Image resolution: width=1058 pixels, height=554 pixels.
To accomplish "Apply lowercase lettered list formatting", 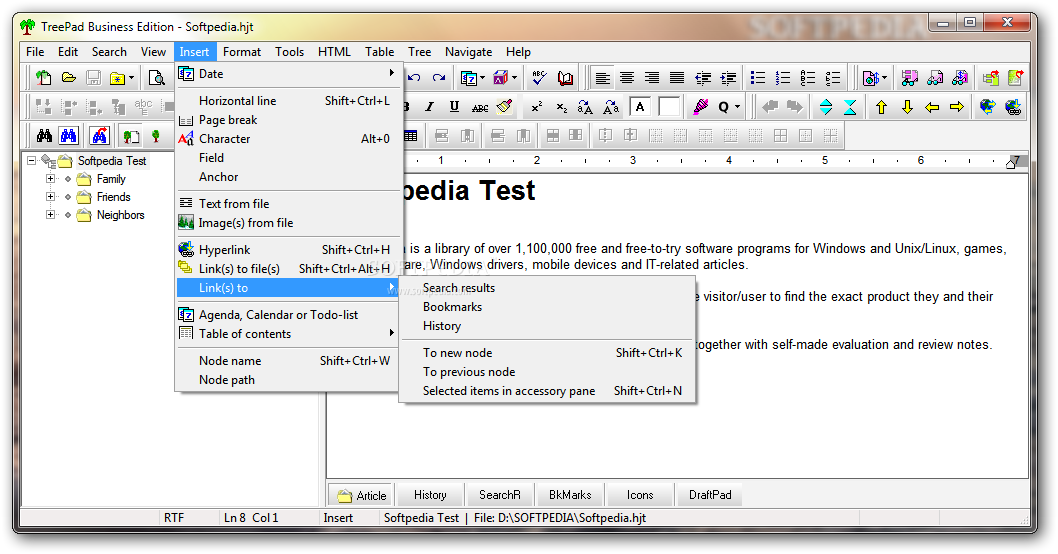I will pos(833,78).
